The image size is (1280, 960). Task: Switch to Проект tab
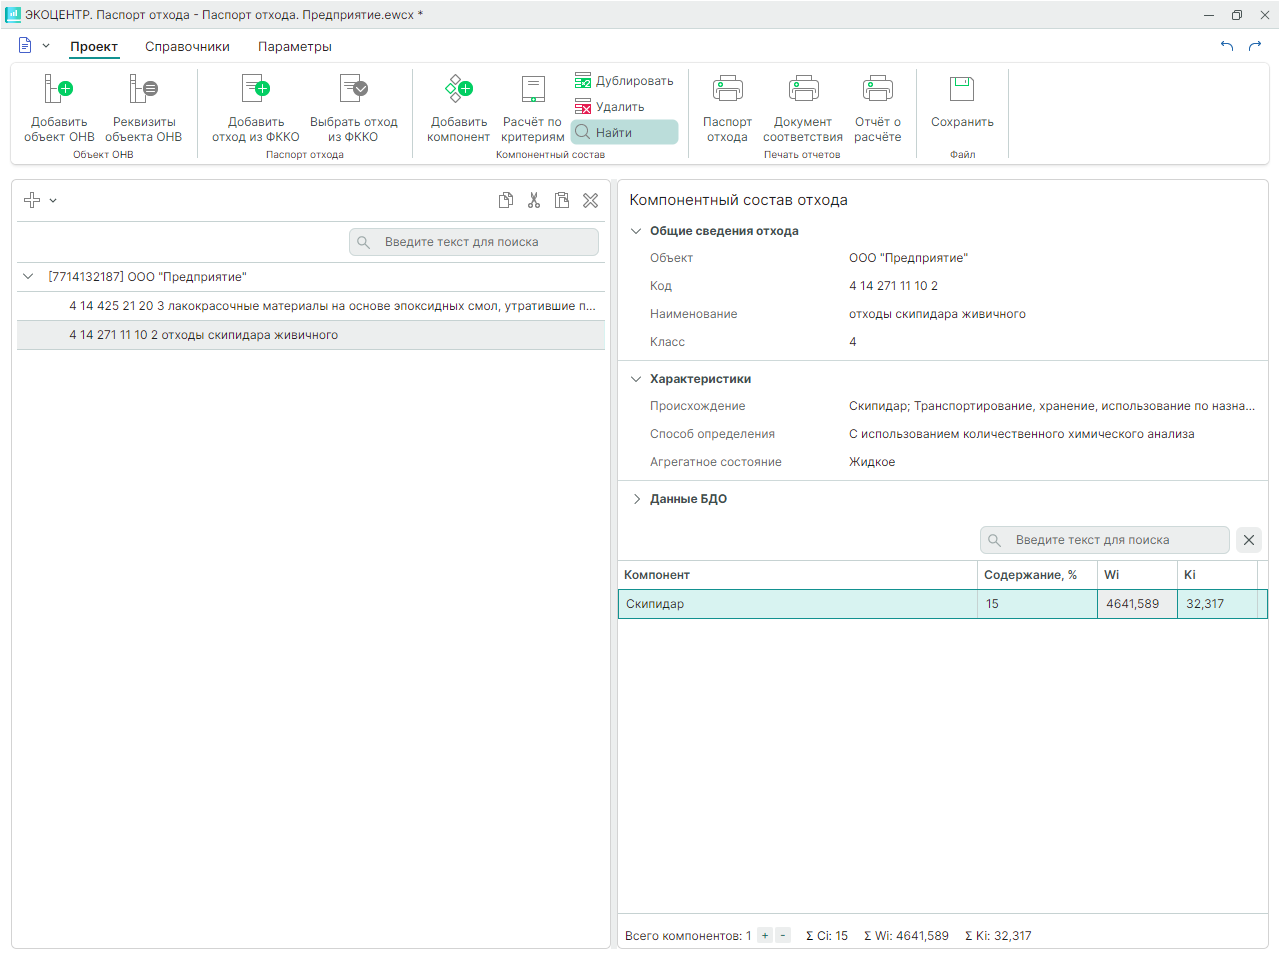coord(94,47)
